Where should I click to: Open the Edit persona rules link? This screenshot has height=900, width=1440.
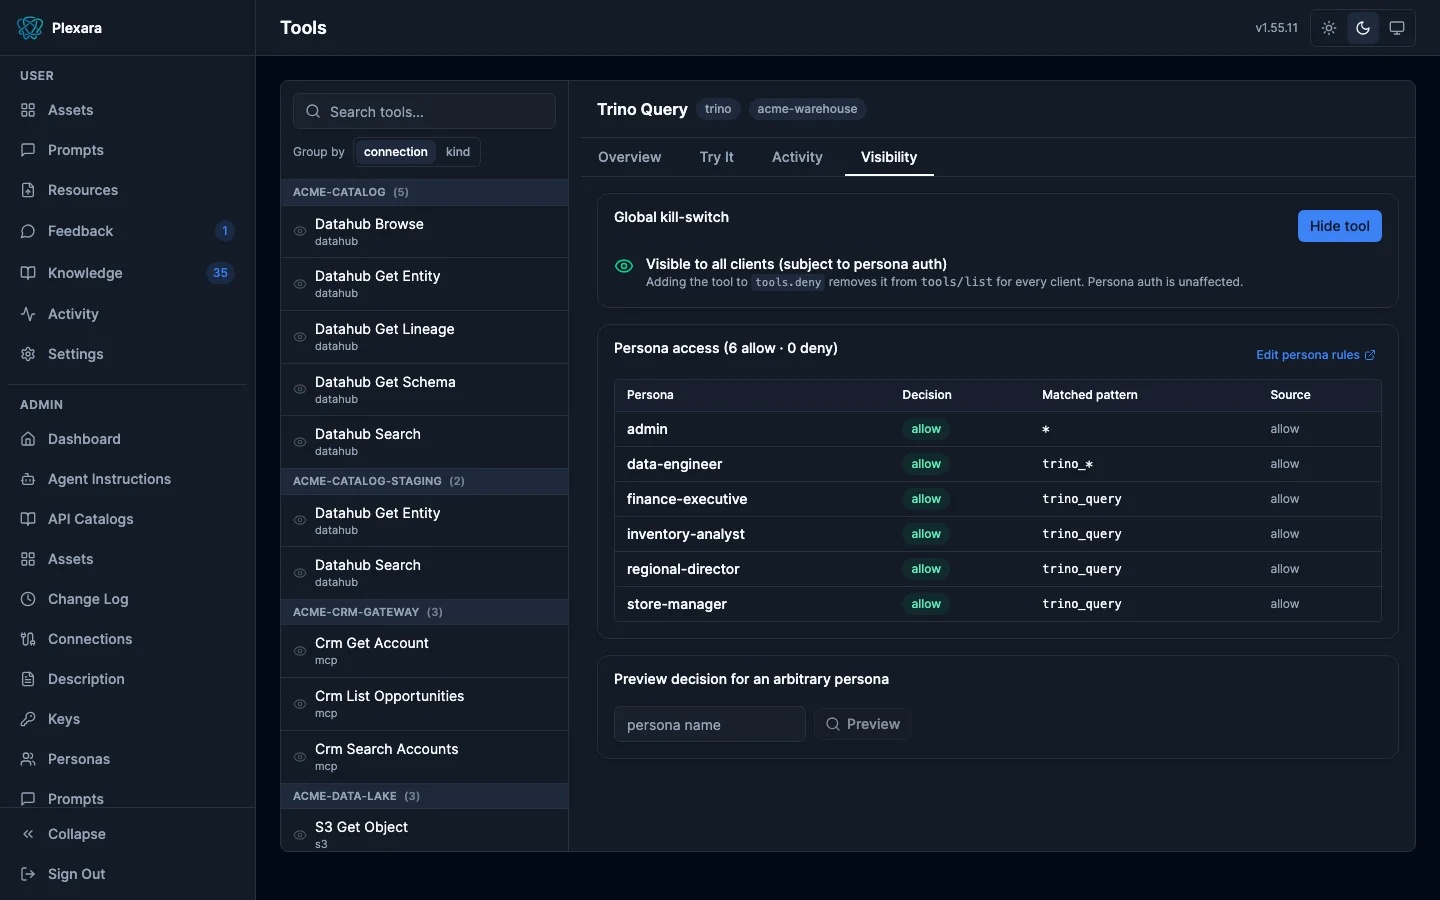pos(1316,355)
